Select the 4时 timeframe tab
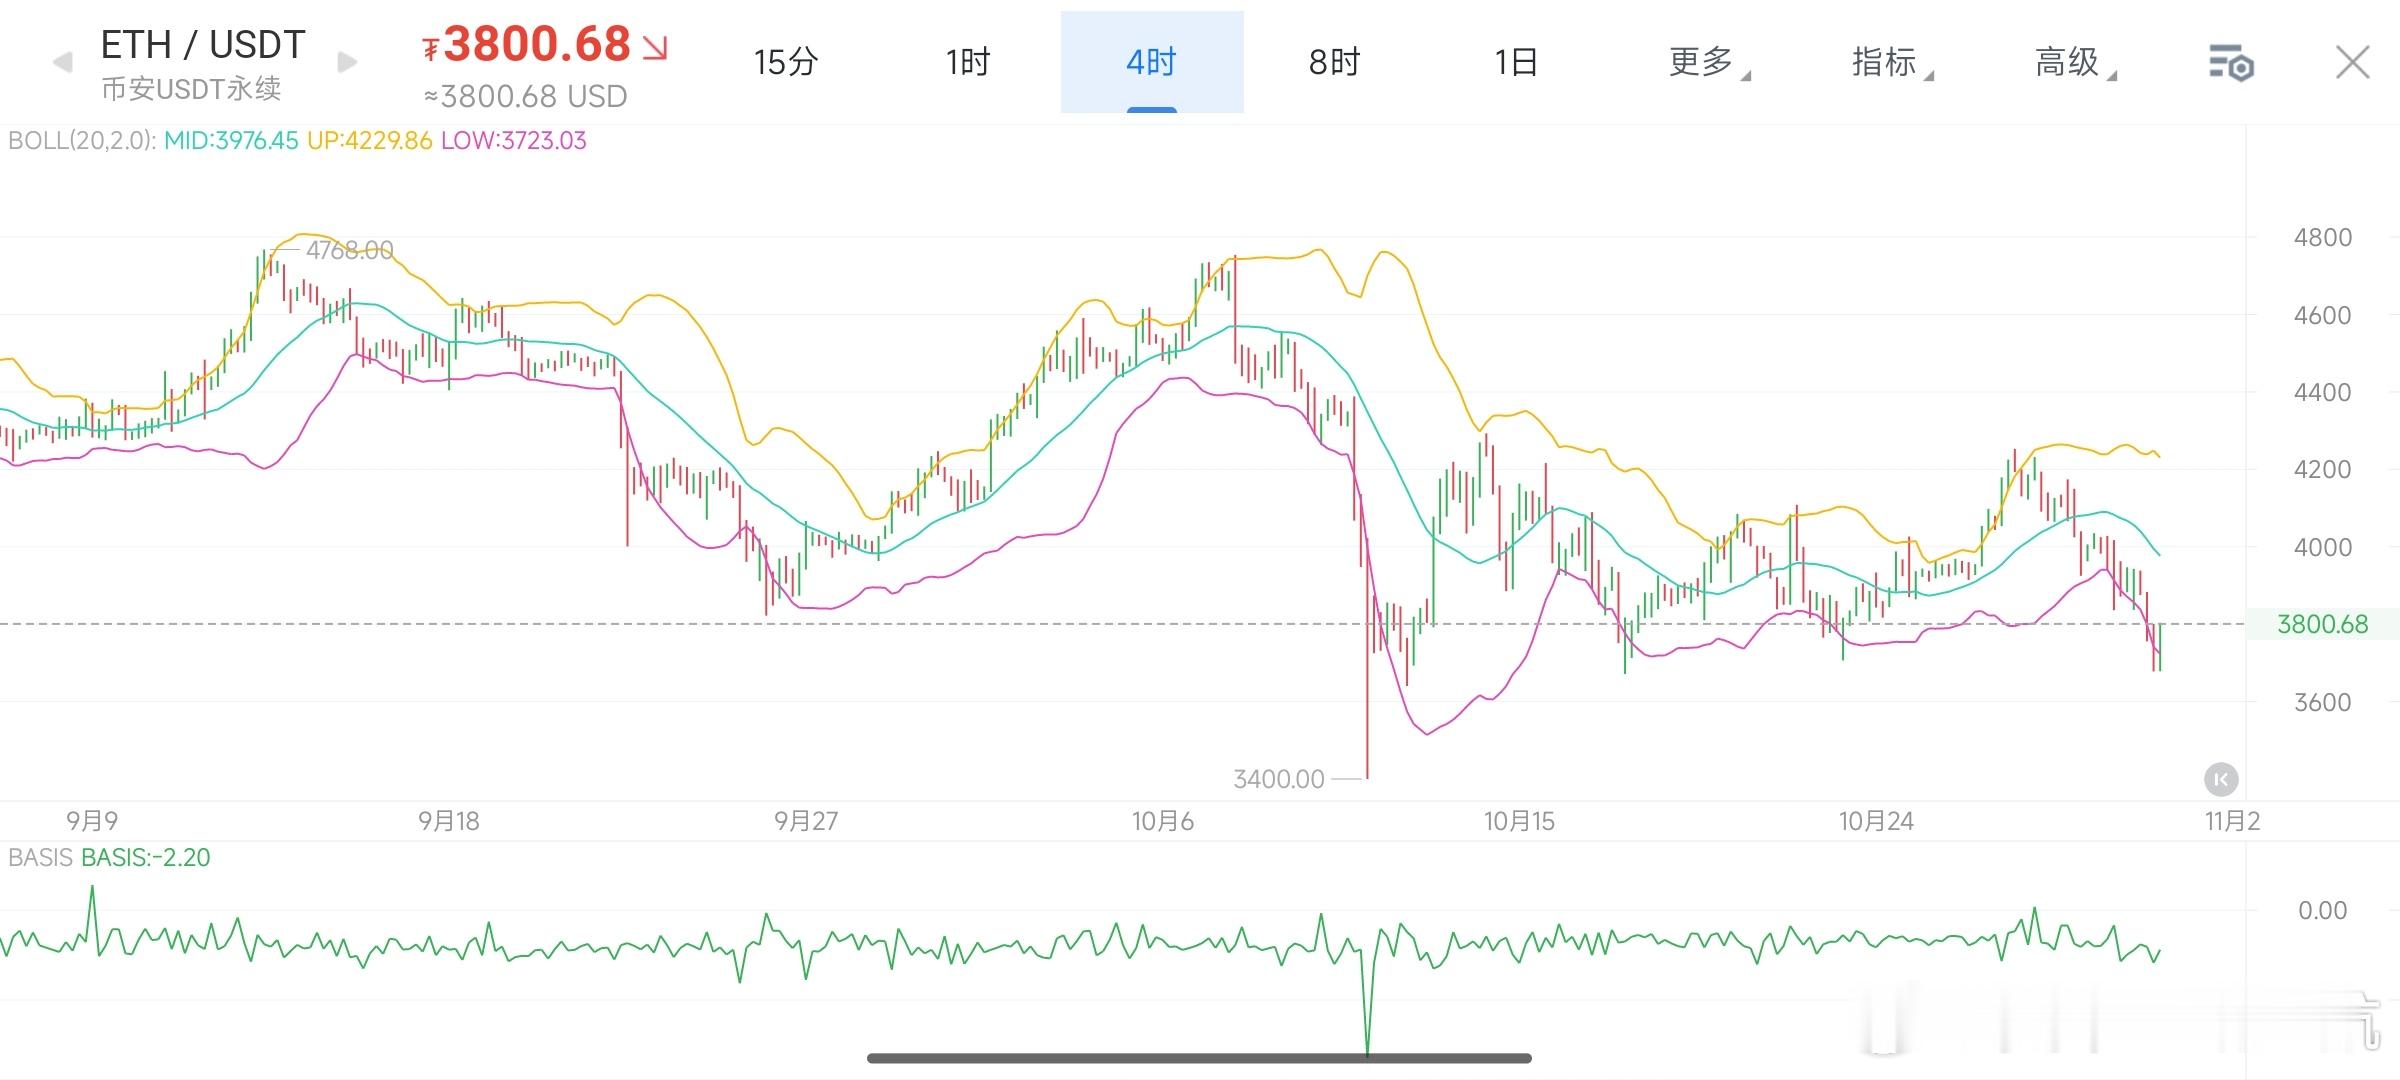This screenshot has height=1080, width=2400. click(1151, 63)
